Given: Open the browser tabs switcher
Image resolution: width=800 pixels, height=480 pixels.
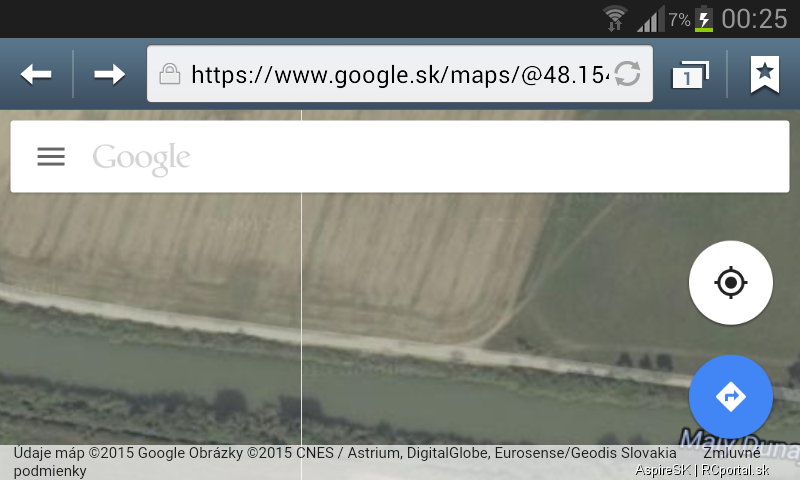Looking at the screenshot, I should click(690, 75).
